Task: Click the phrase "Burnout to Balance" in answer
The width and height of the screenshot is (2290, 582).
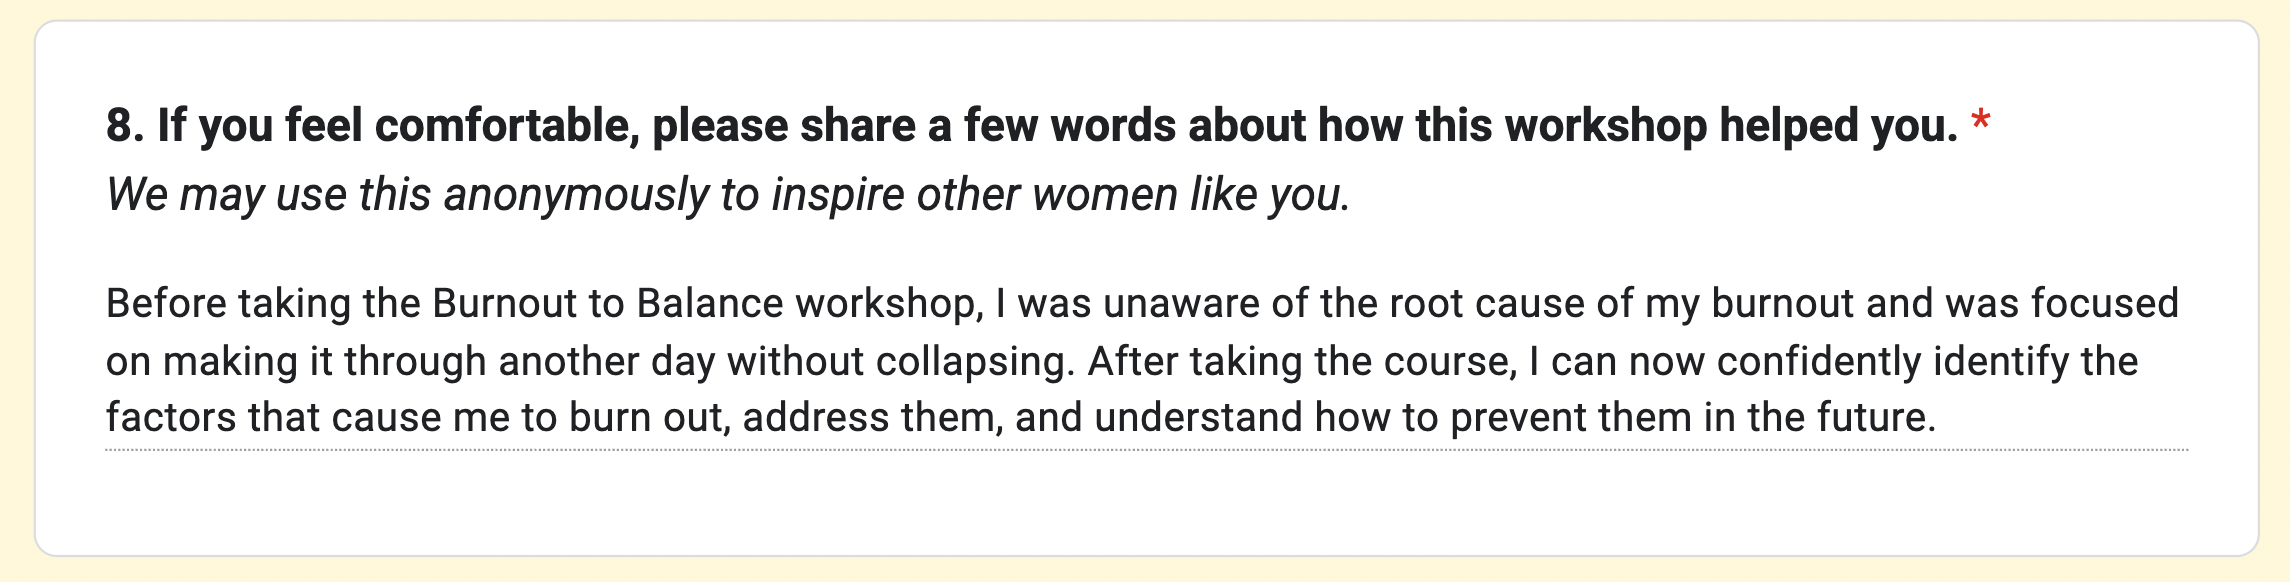Action: pyautogui.click(x=607, y=304)
